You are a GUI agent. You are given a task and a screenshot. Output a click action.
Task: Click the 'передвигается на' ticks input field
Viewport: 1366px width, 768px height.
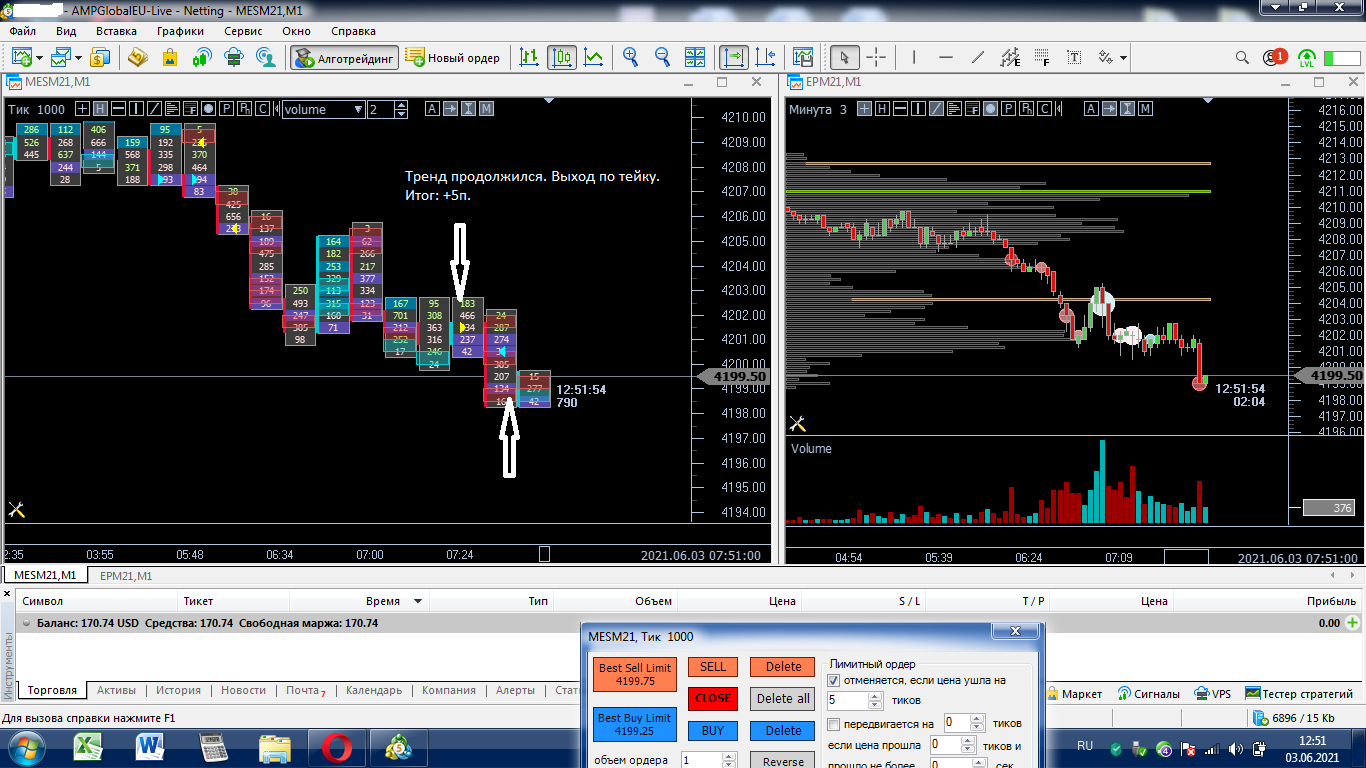(957, 723)
